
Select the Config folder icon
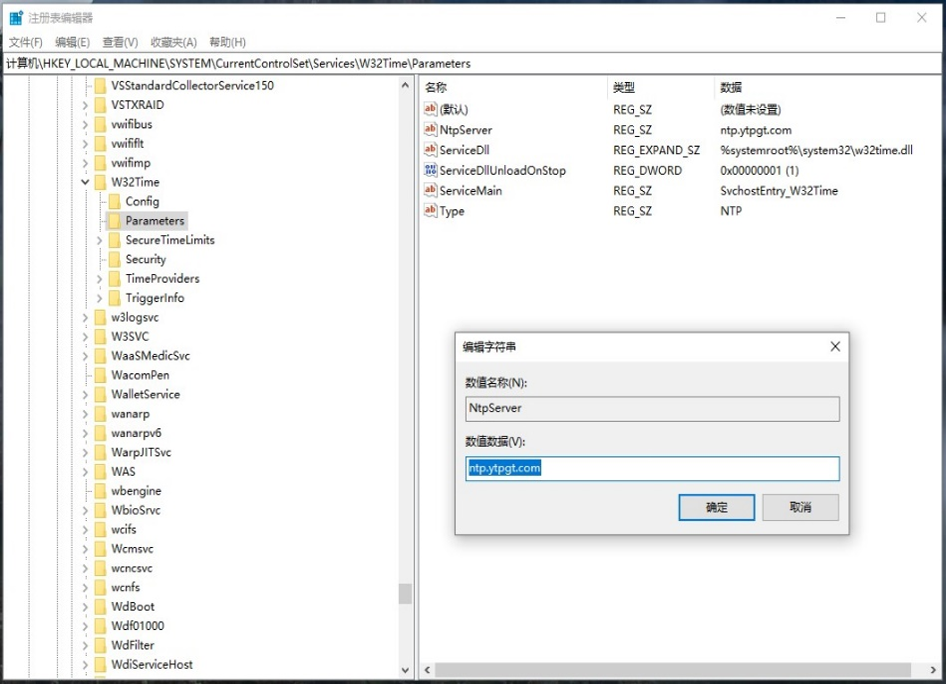coord(114,201)
